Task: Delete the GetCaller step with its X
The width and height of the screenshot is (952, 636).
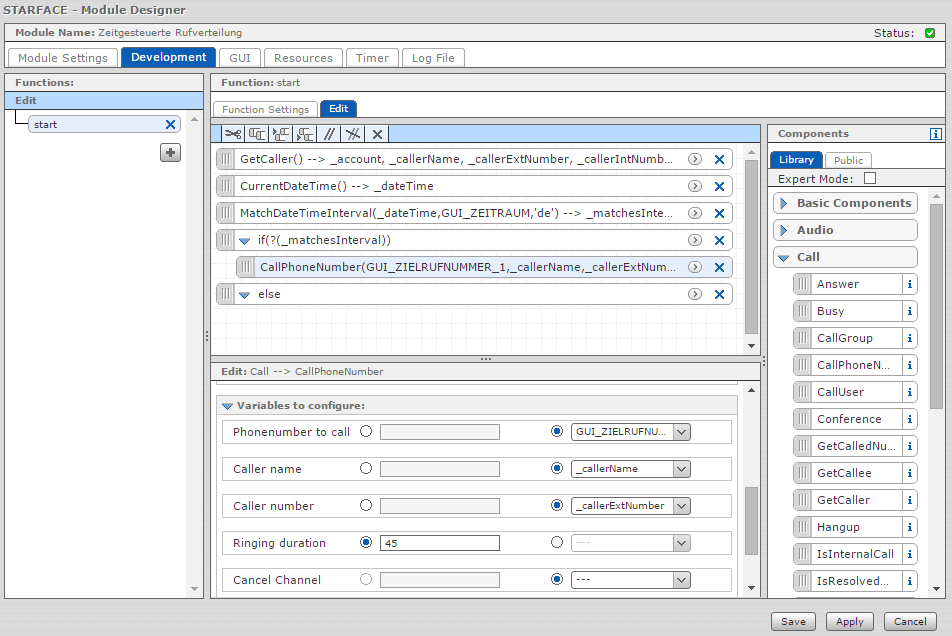Action: [719, 159]
